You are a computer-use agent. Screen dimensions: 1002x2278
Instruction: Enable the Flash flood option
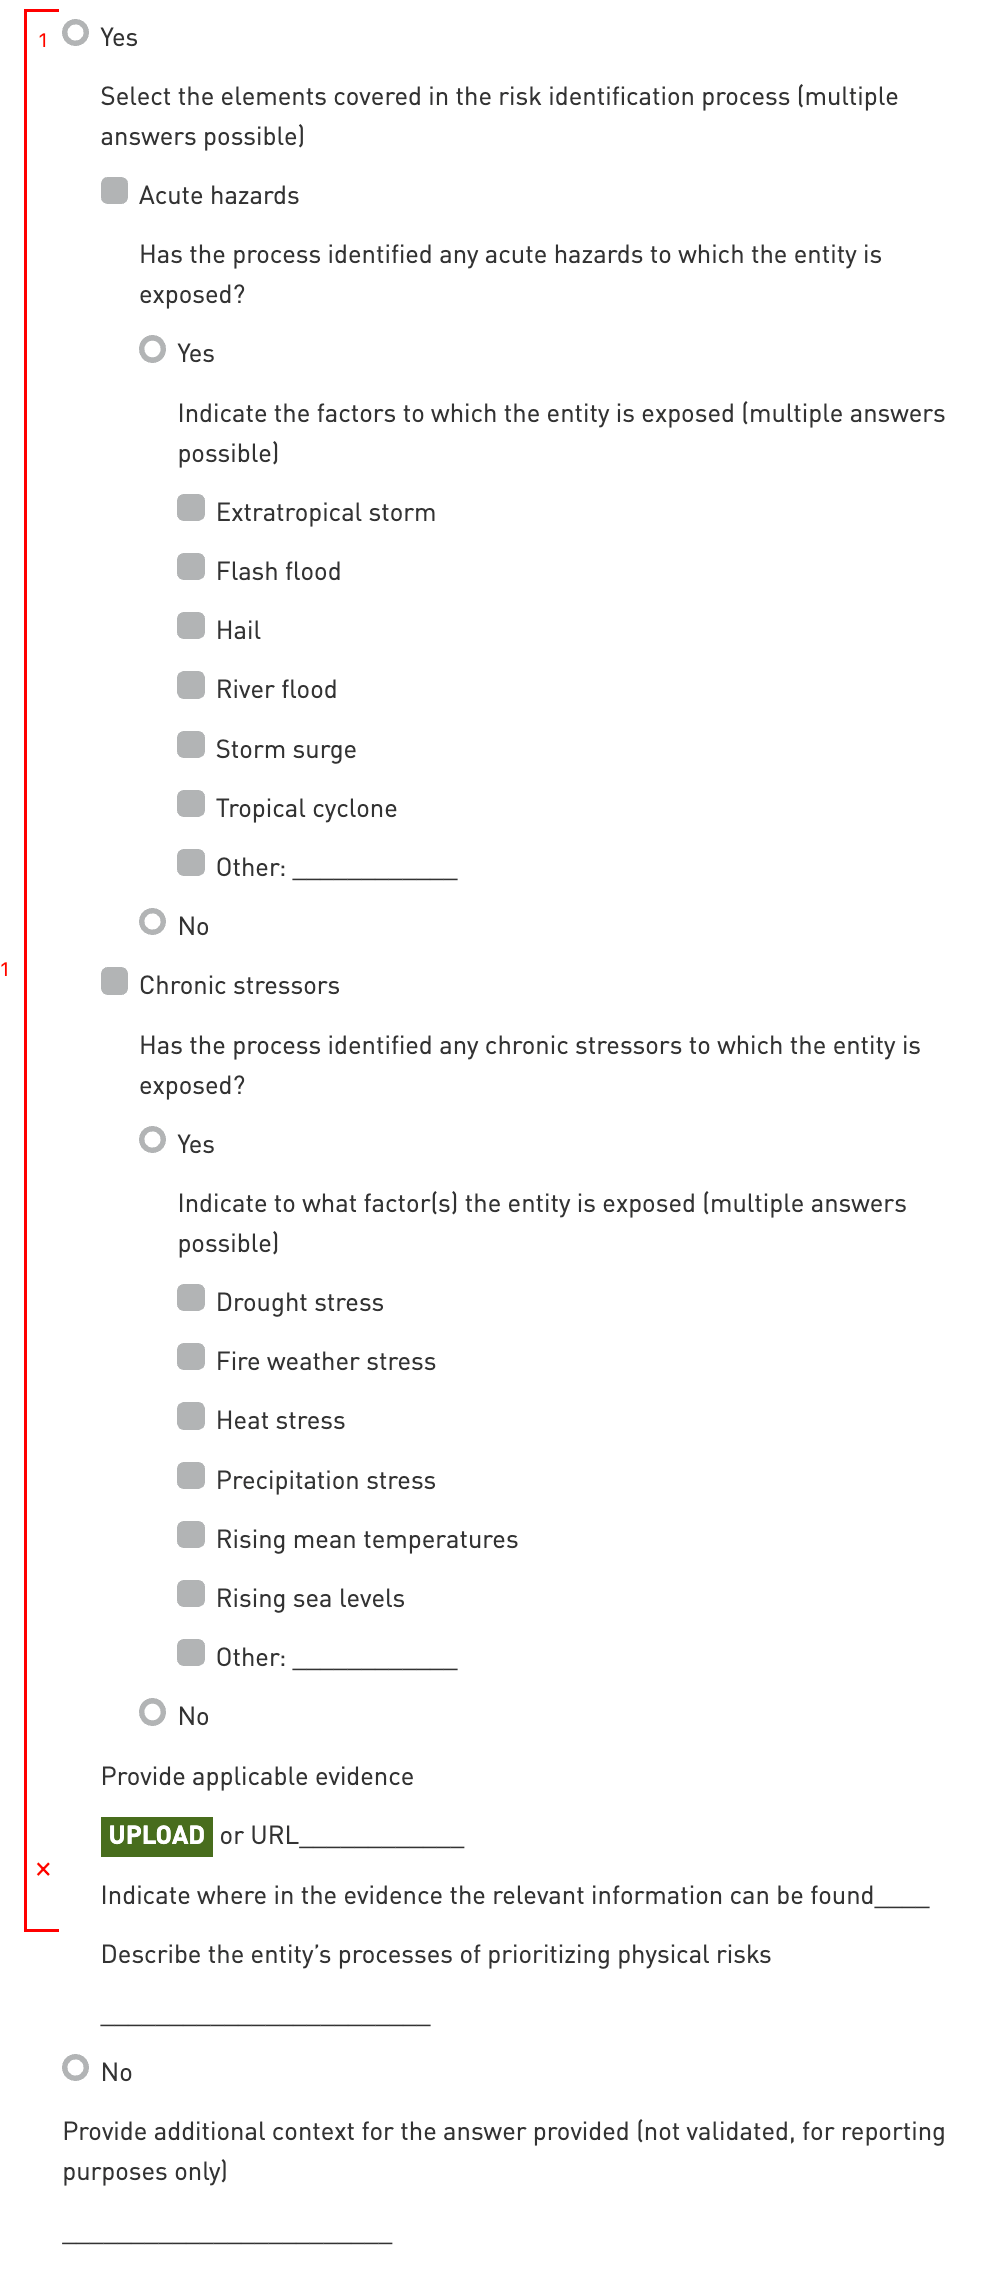[191, 567]
